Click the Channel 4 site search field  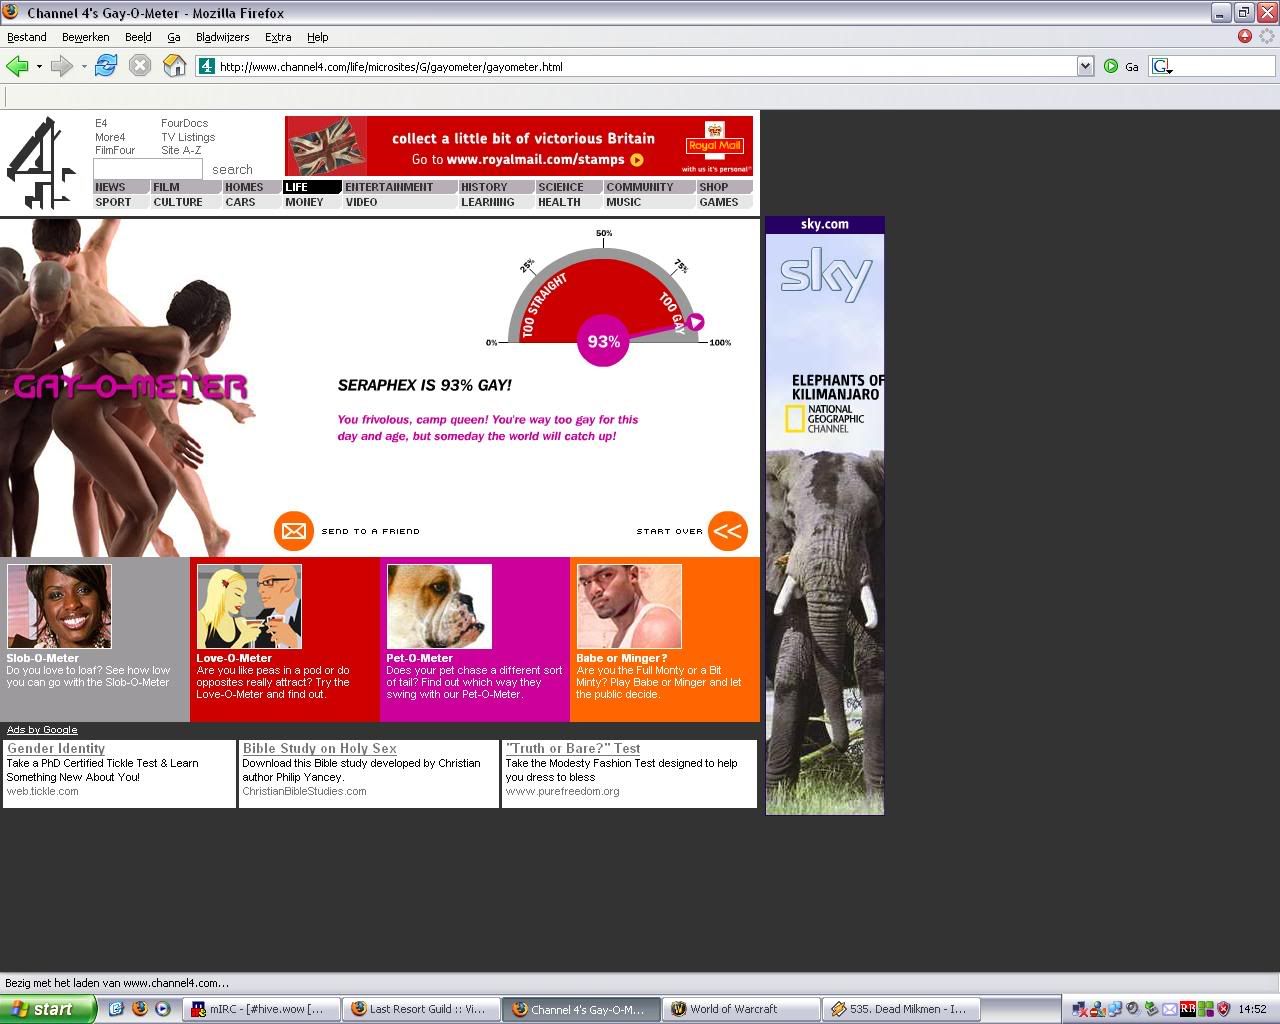(x=148, y=169)
